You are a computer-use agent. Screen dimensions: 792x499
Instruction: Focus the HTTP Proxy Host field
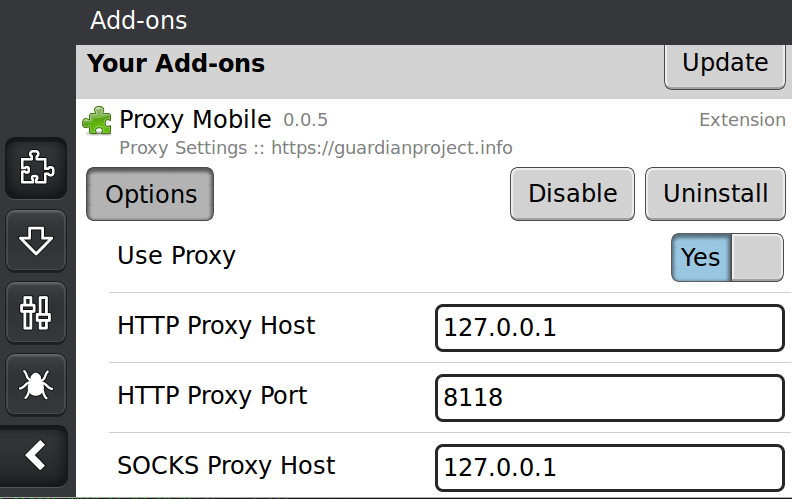[610, 327]
